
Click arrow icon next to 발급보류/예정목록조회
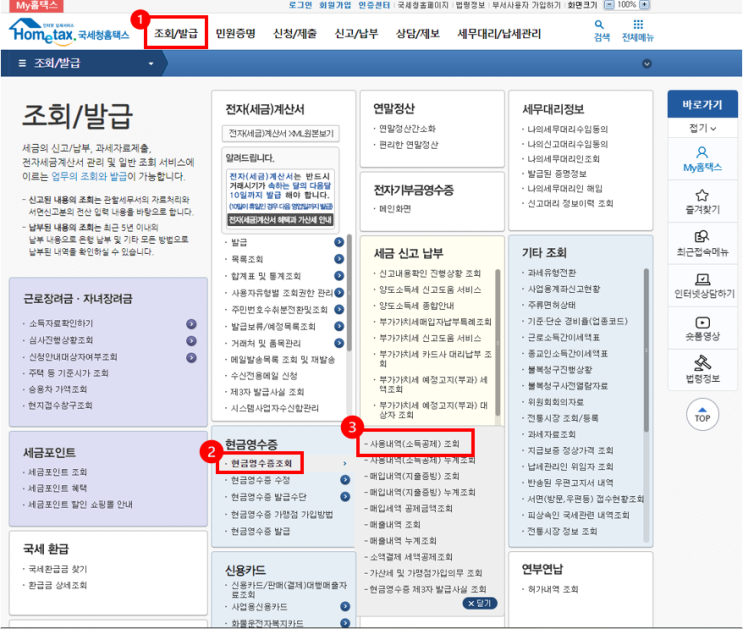(x=339, y=326)
